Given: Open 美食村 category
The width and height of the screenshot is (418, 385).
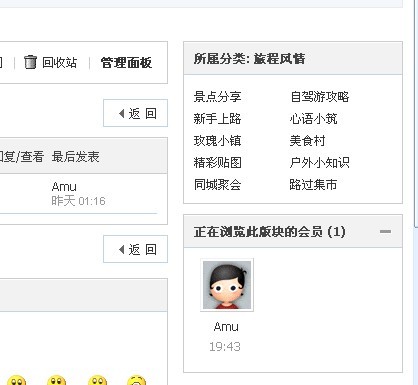Looking at the screenshot, I should pos(307,140).
